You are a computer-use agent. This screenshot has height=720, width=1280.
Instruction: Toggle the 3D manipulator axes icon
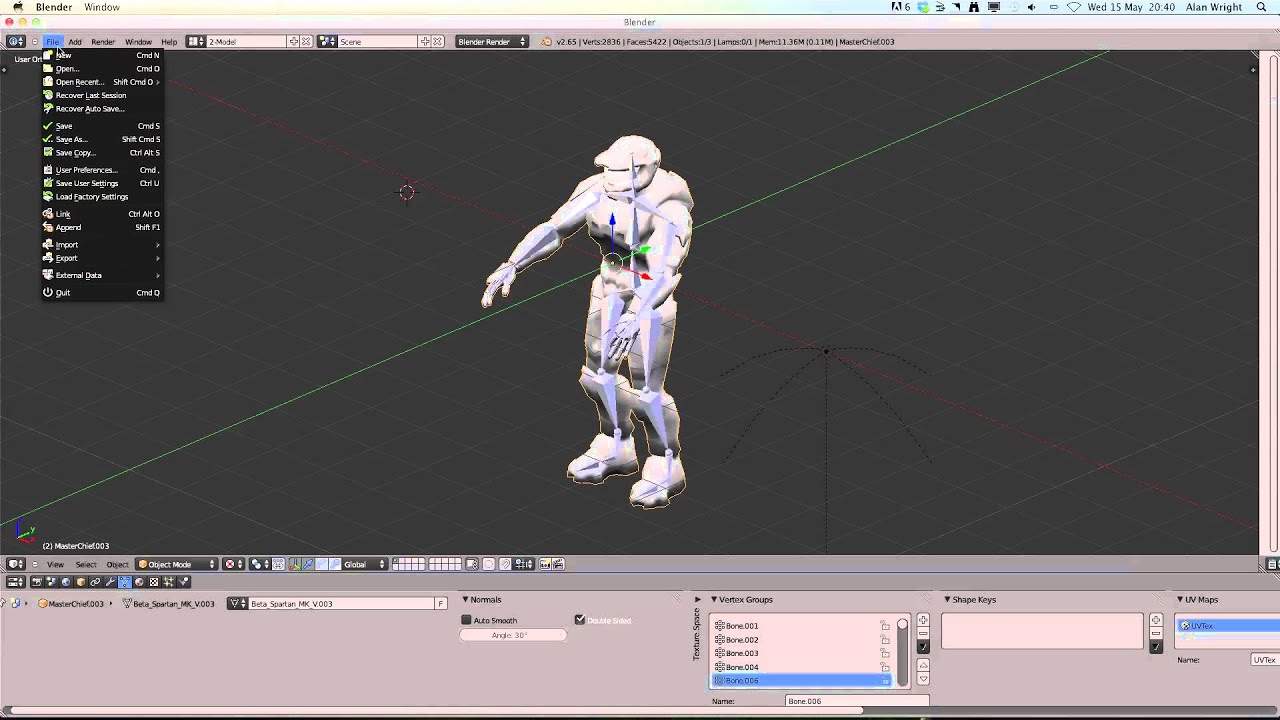[x=294, y=564]
